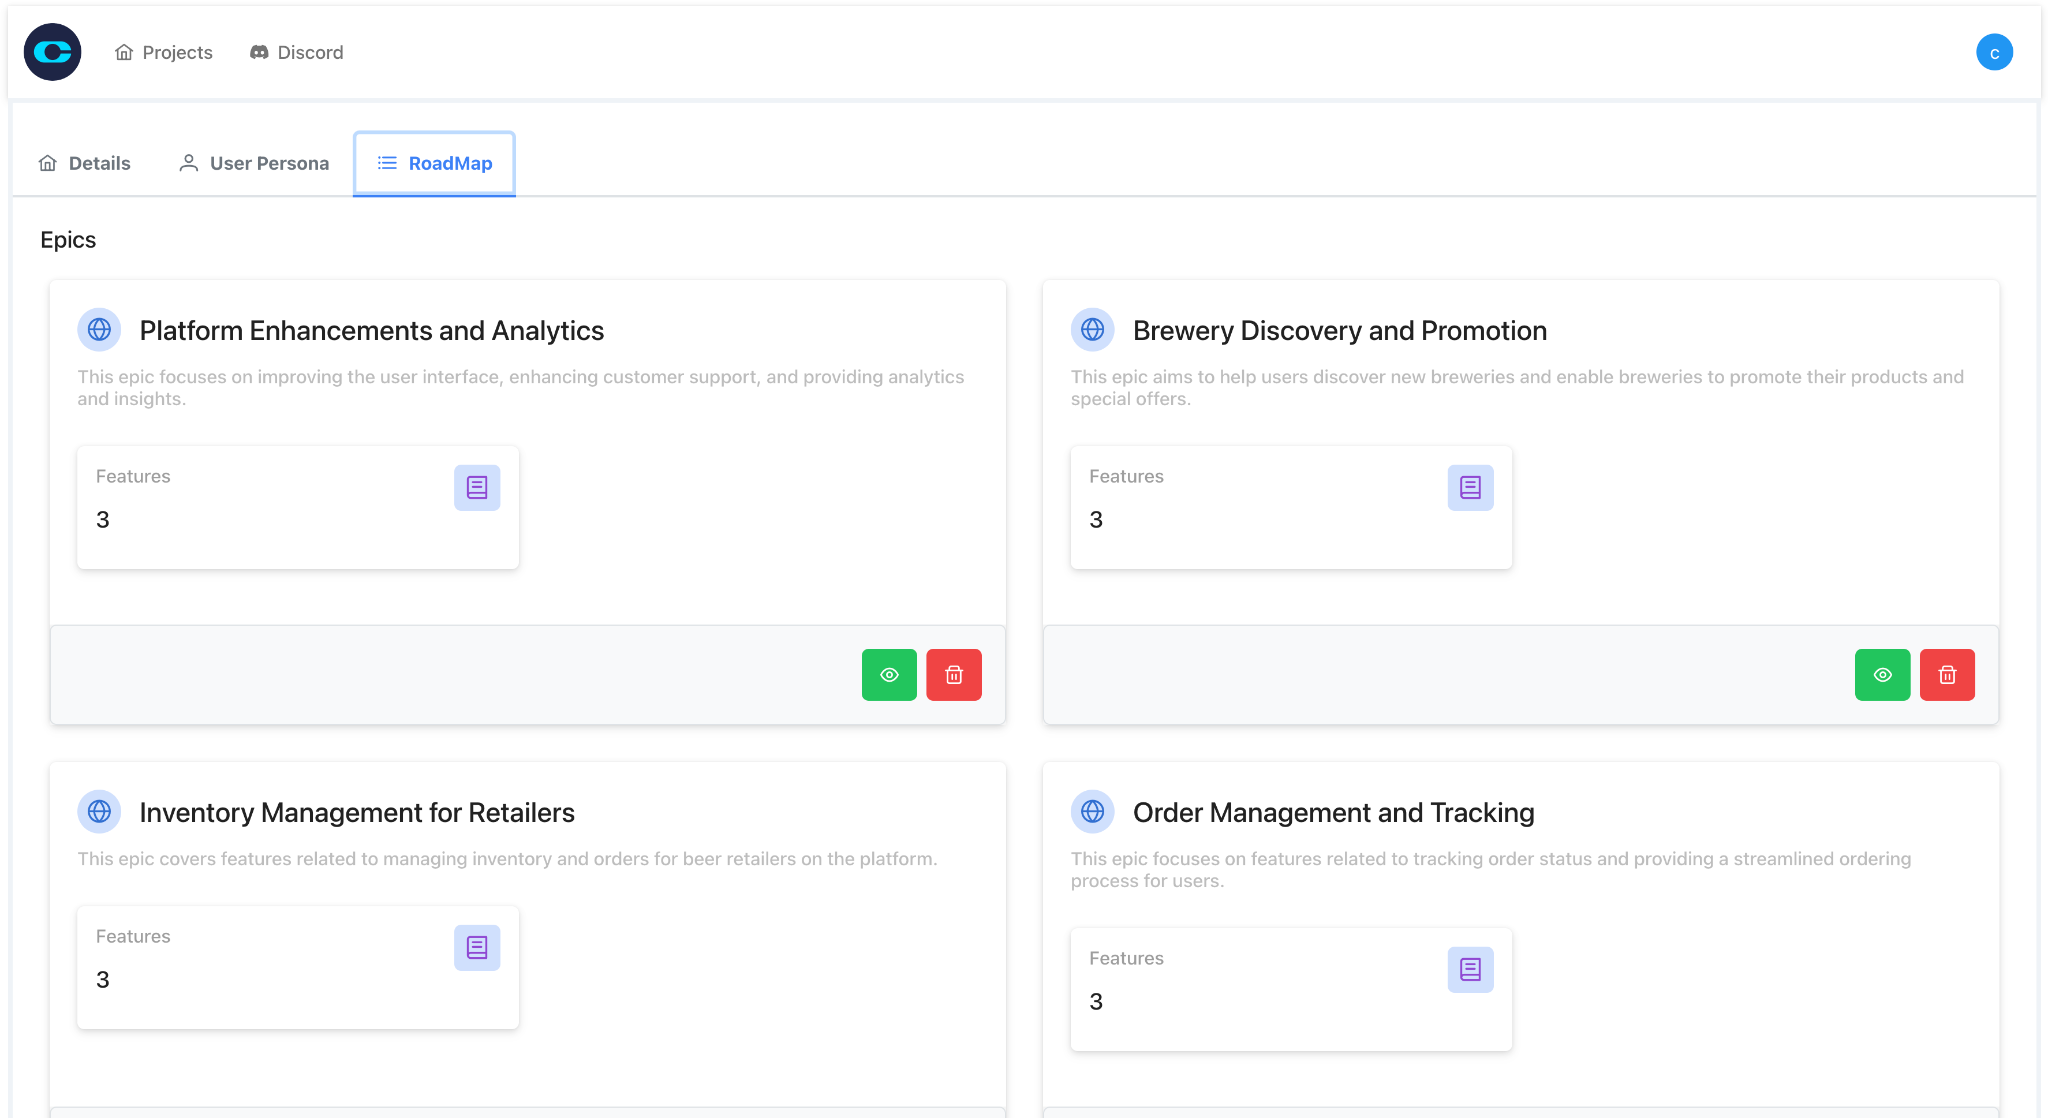Delete the Platform Enhancements and Analytics epic
Screen dimensions: 2048x1118
coord(953,675)
